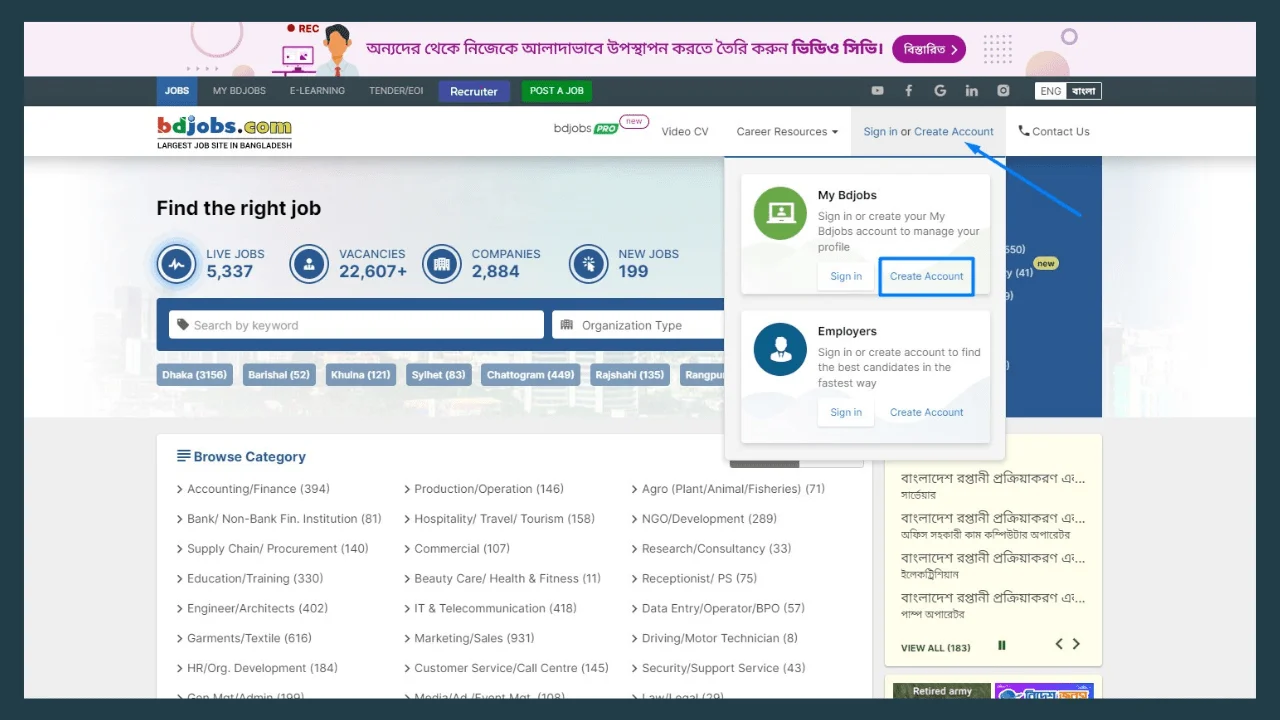Viewport: 1280px width, 720px height.
Task: Open the TENDER/EOI menu item
Action: click(396, 90)
